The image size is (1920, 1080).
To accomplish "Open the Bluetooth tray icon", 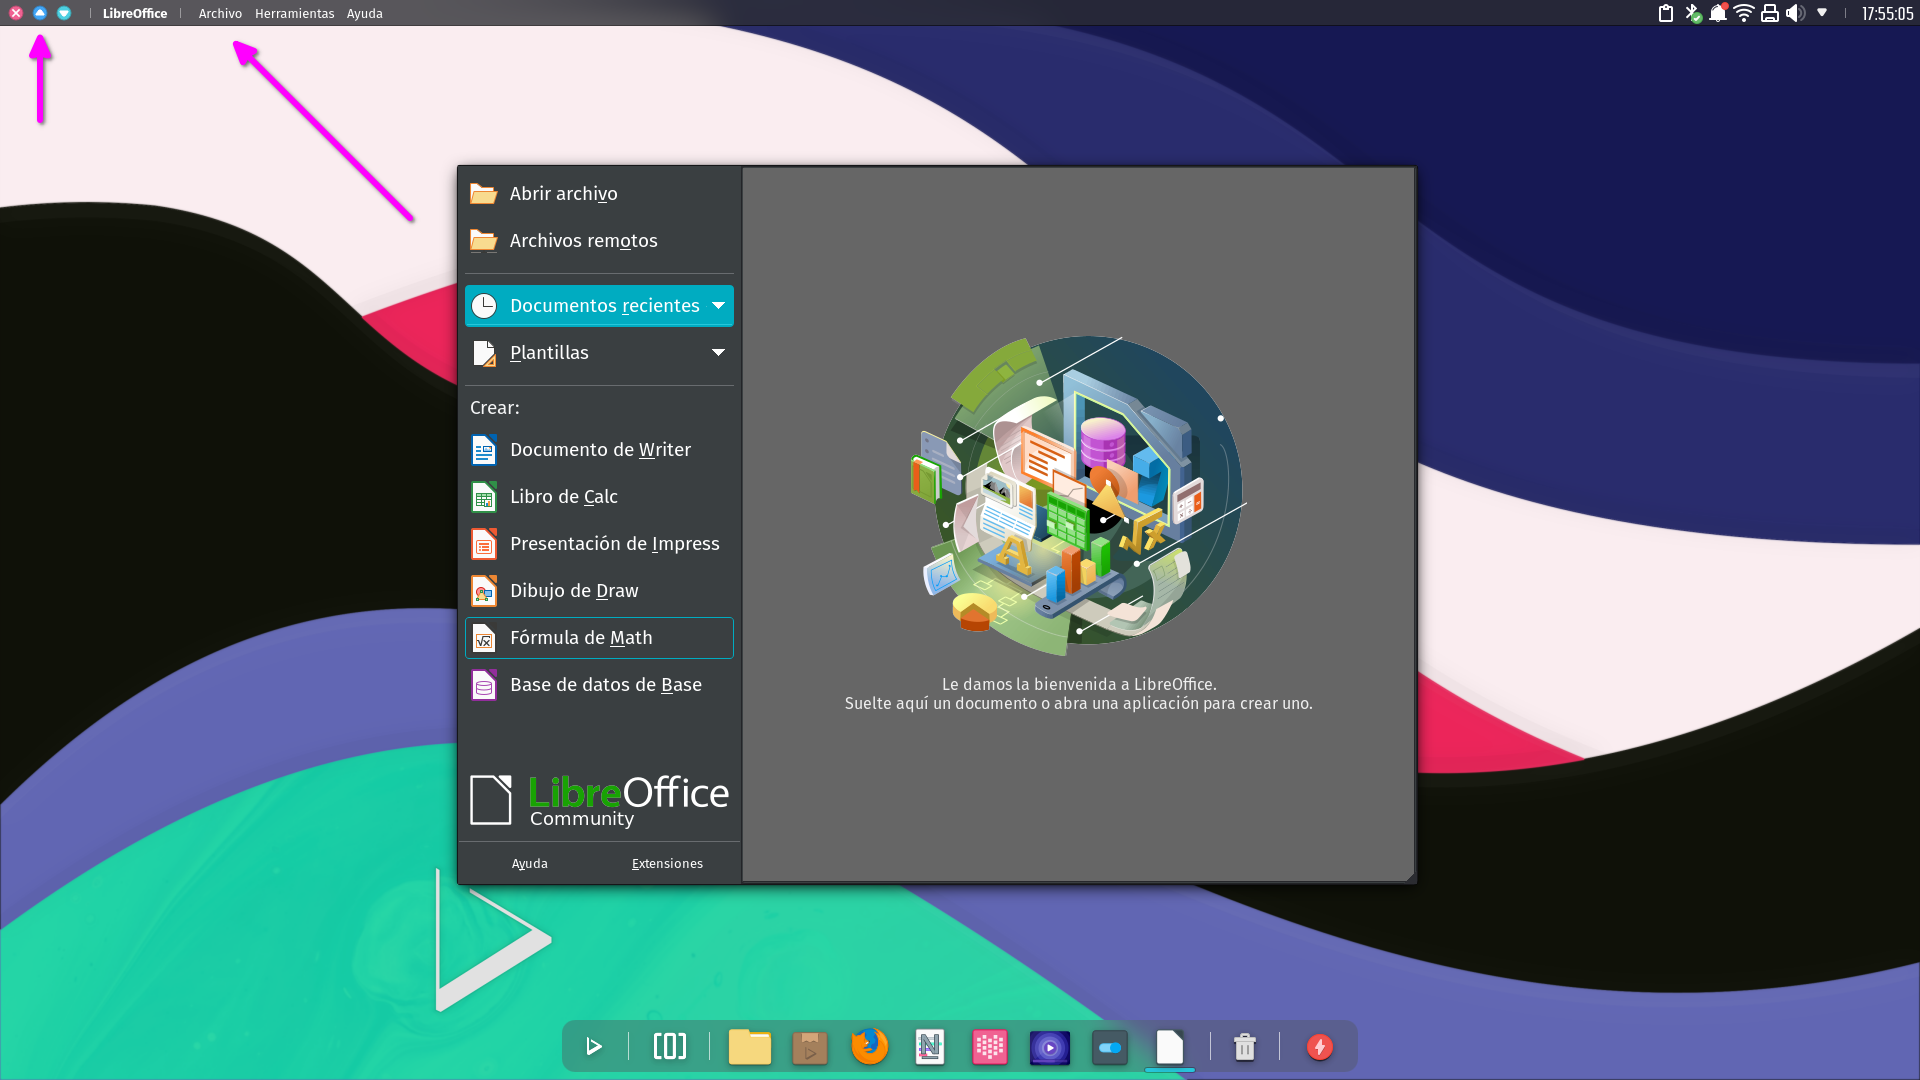I will point(1692,13).
